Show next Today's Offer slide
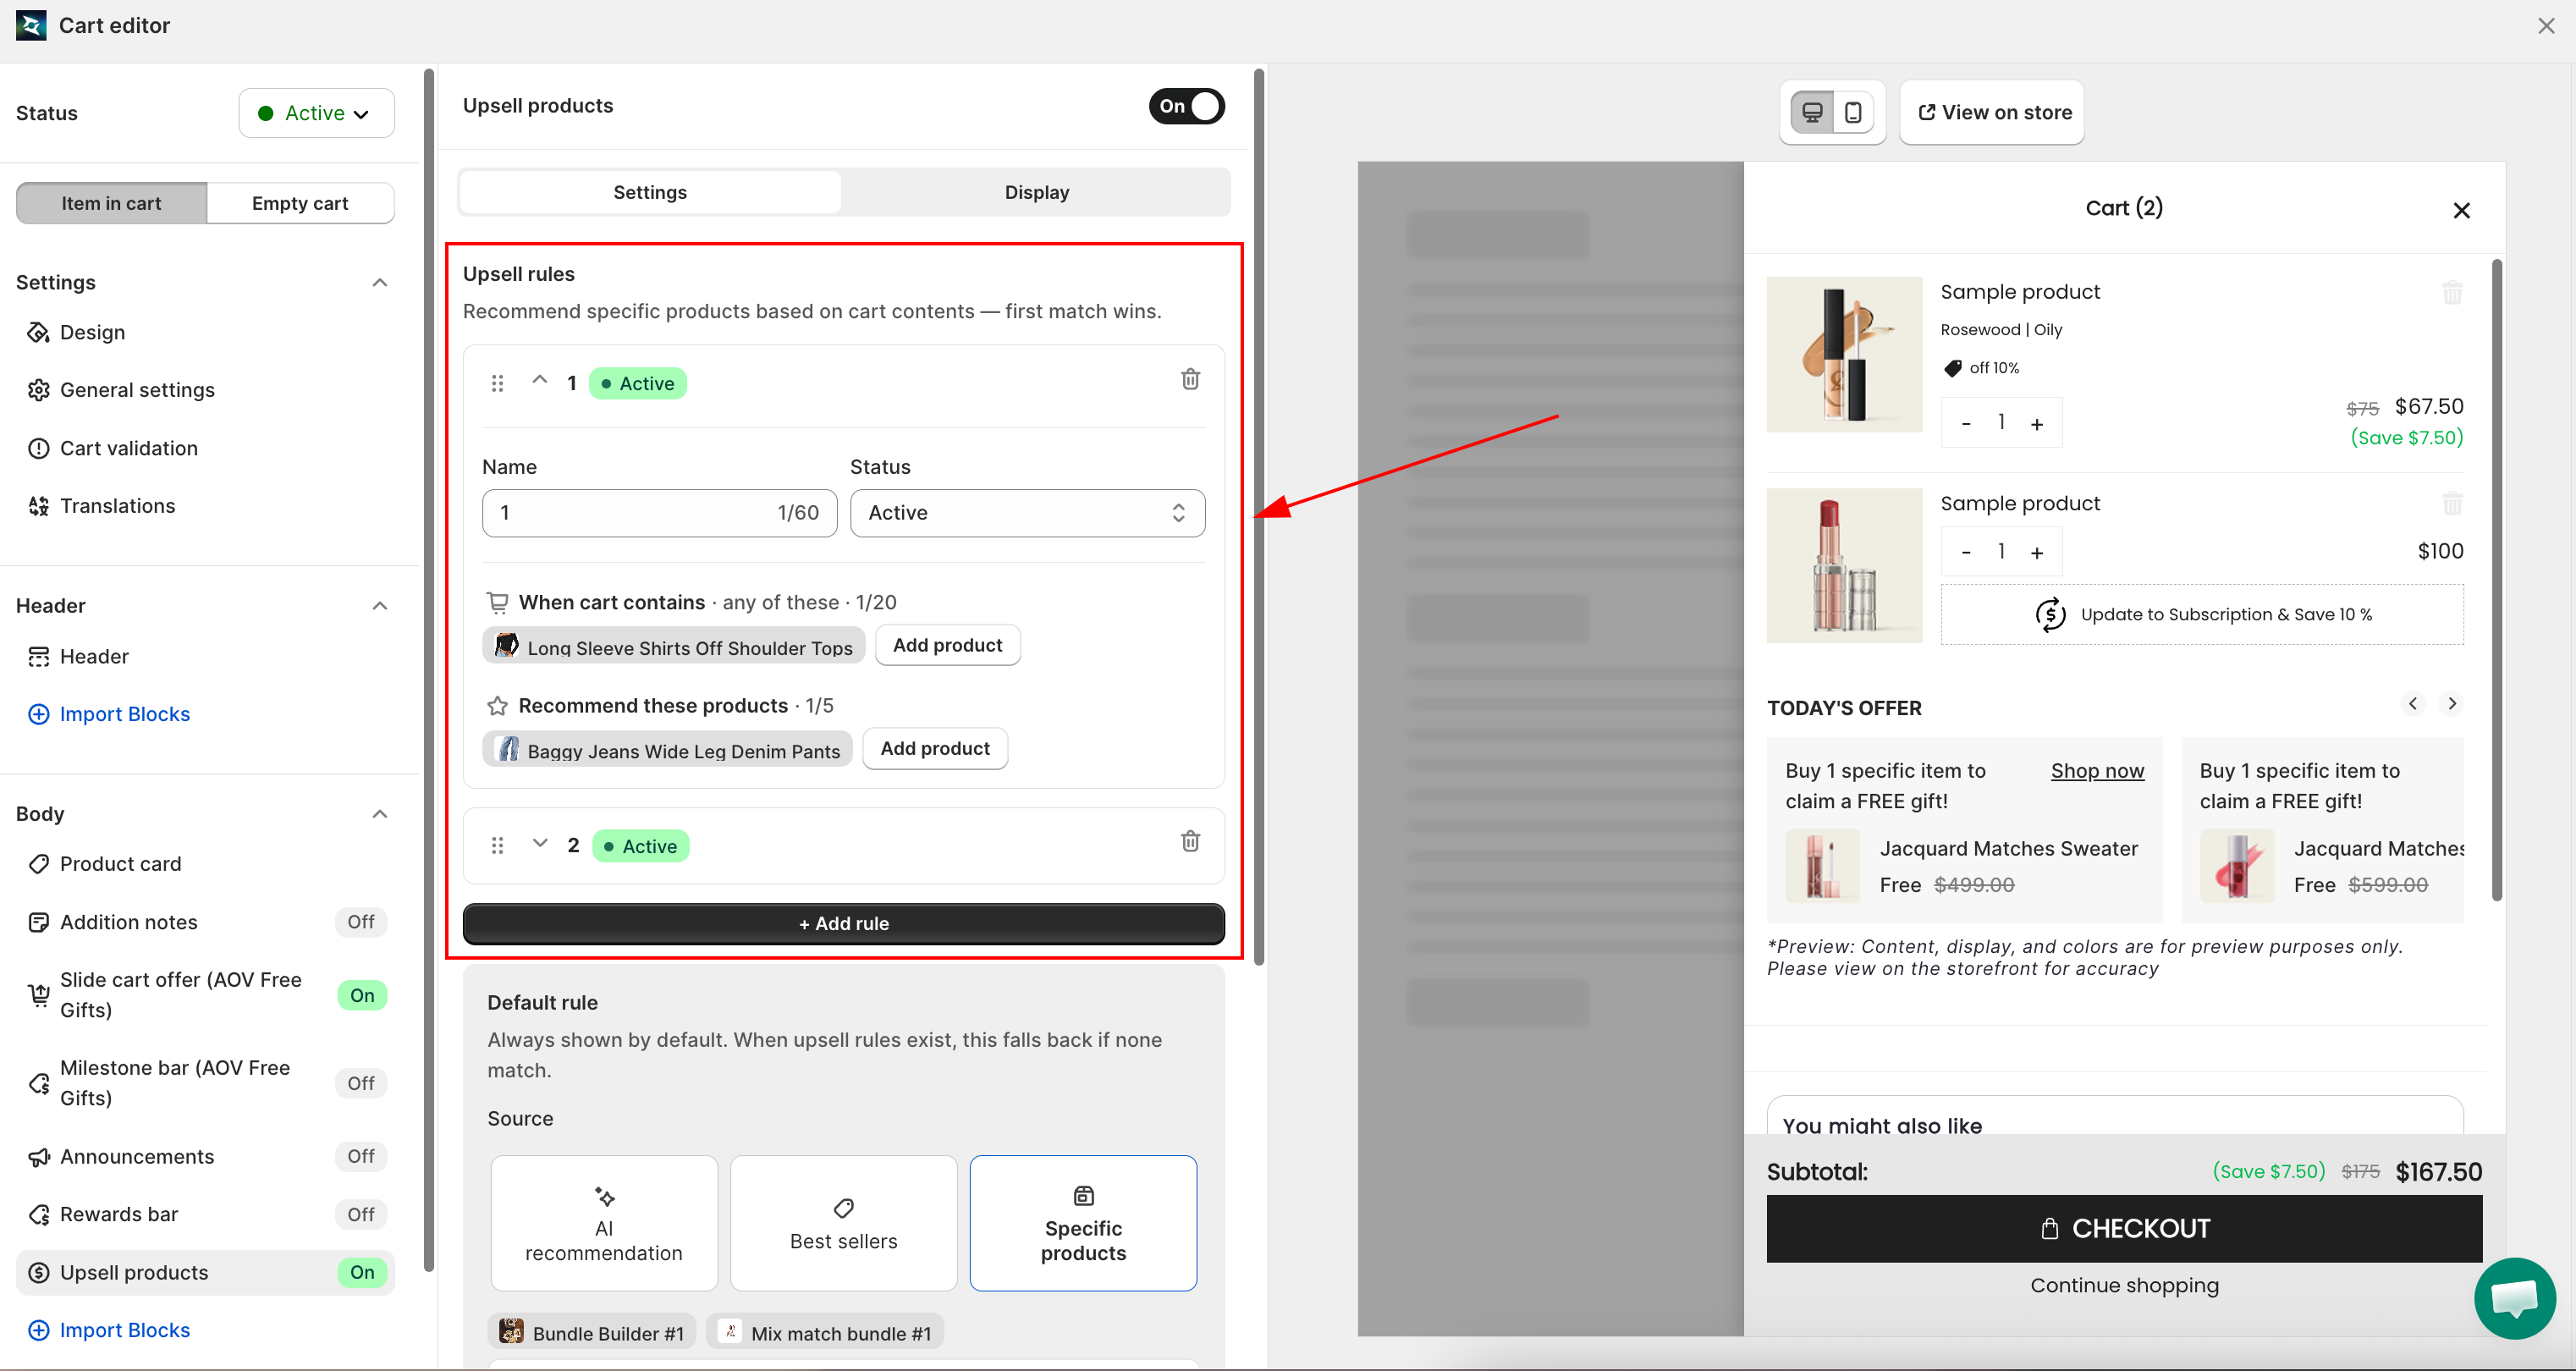Viewport: 2576px width, 1371px height. pyautogui.click(x=2451, y=704)
